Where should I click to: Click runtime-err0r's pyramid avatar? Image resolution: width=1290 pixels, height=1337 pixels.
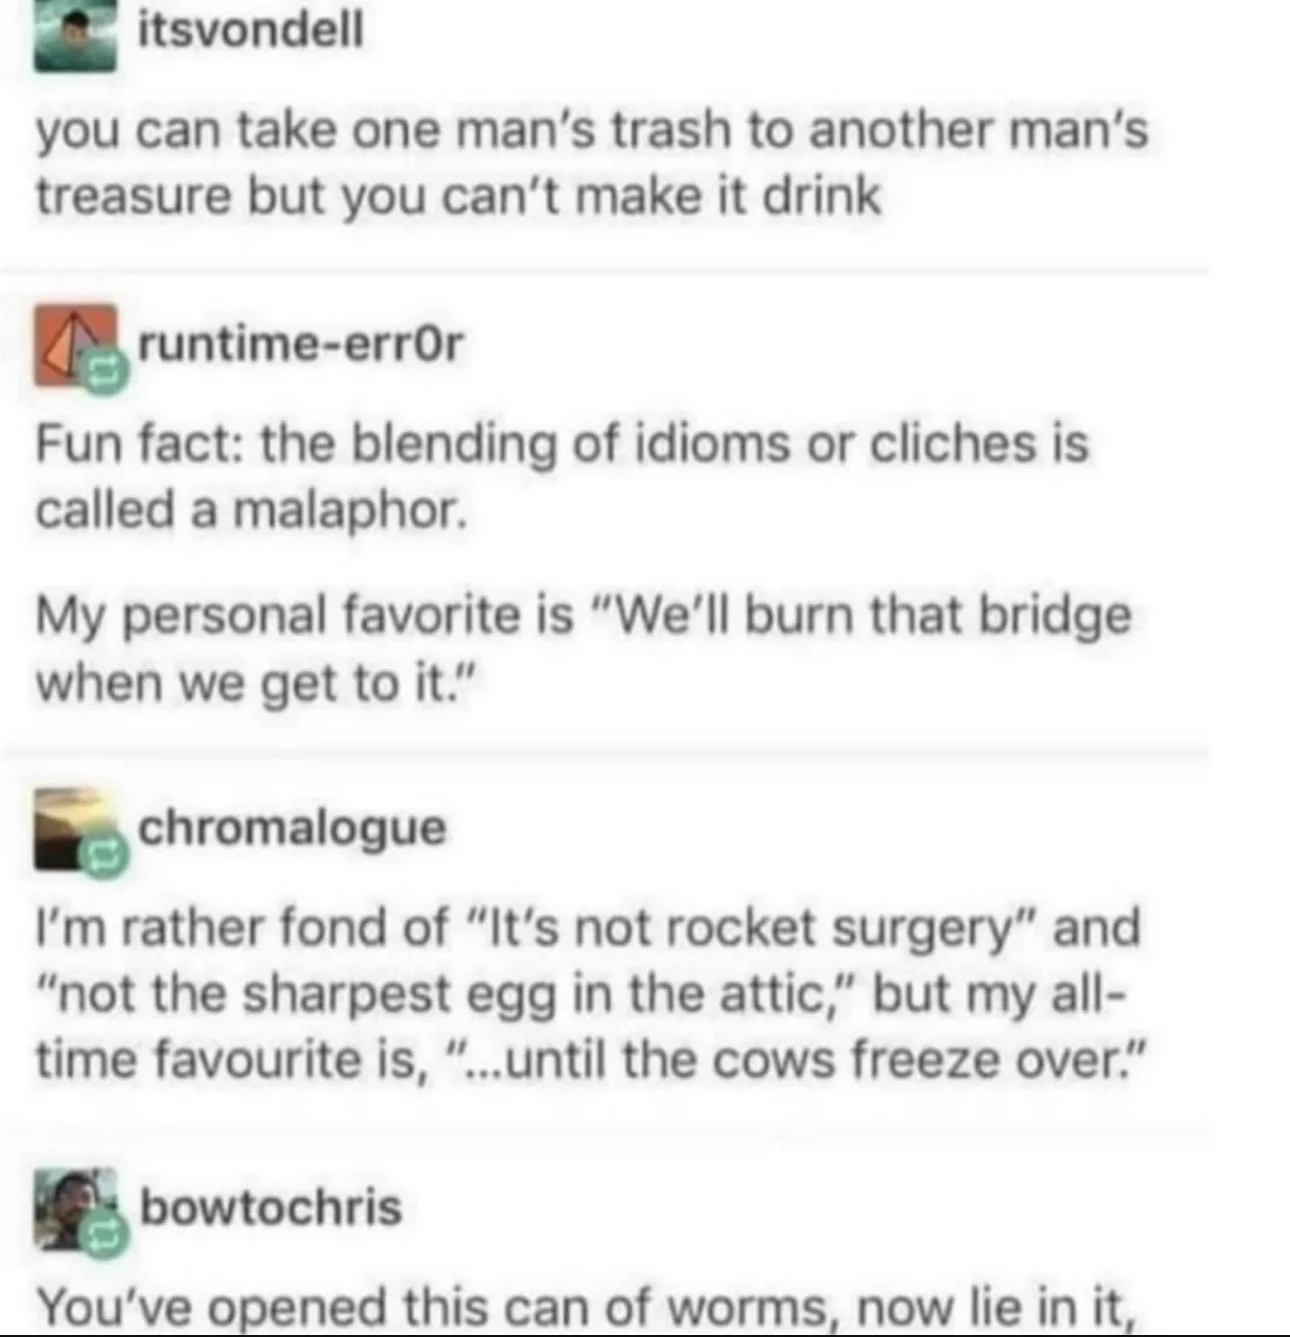point(75,346)
